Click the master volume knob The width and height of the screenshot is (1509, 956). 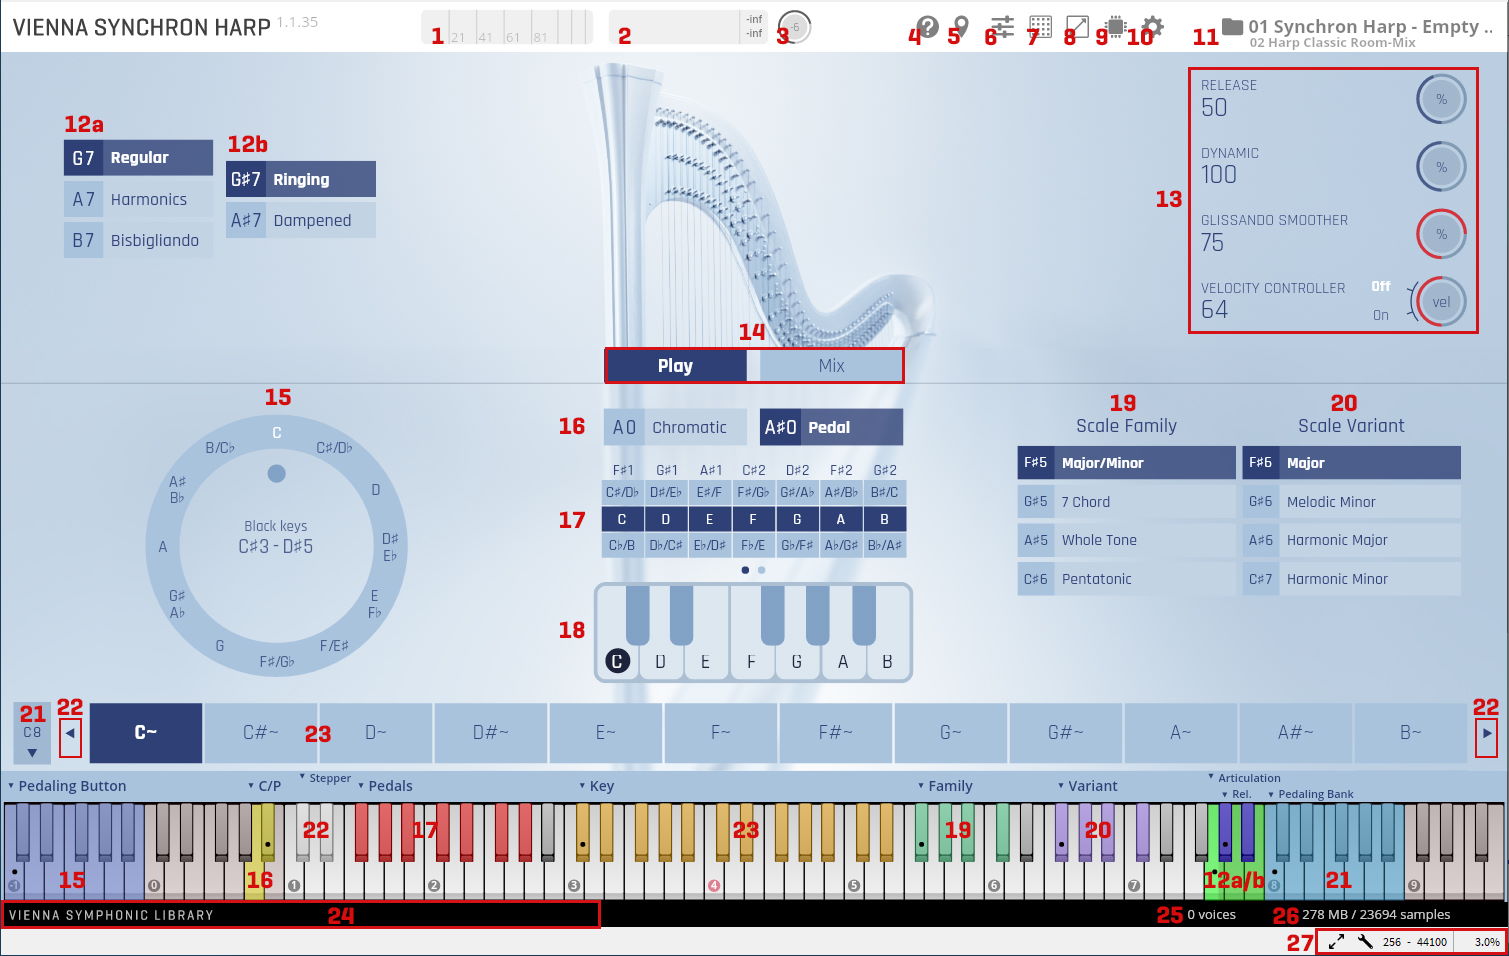click(795, 26)
